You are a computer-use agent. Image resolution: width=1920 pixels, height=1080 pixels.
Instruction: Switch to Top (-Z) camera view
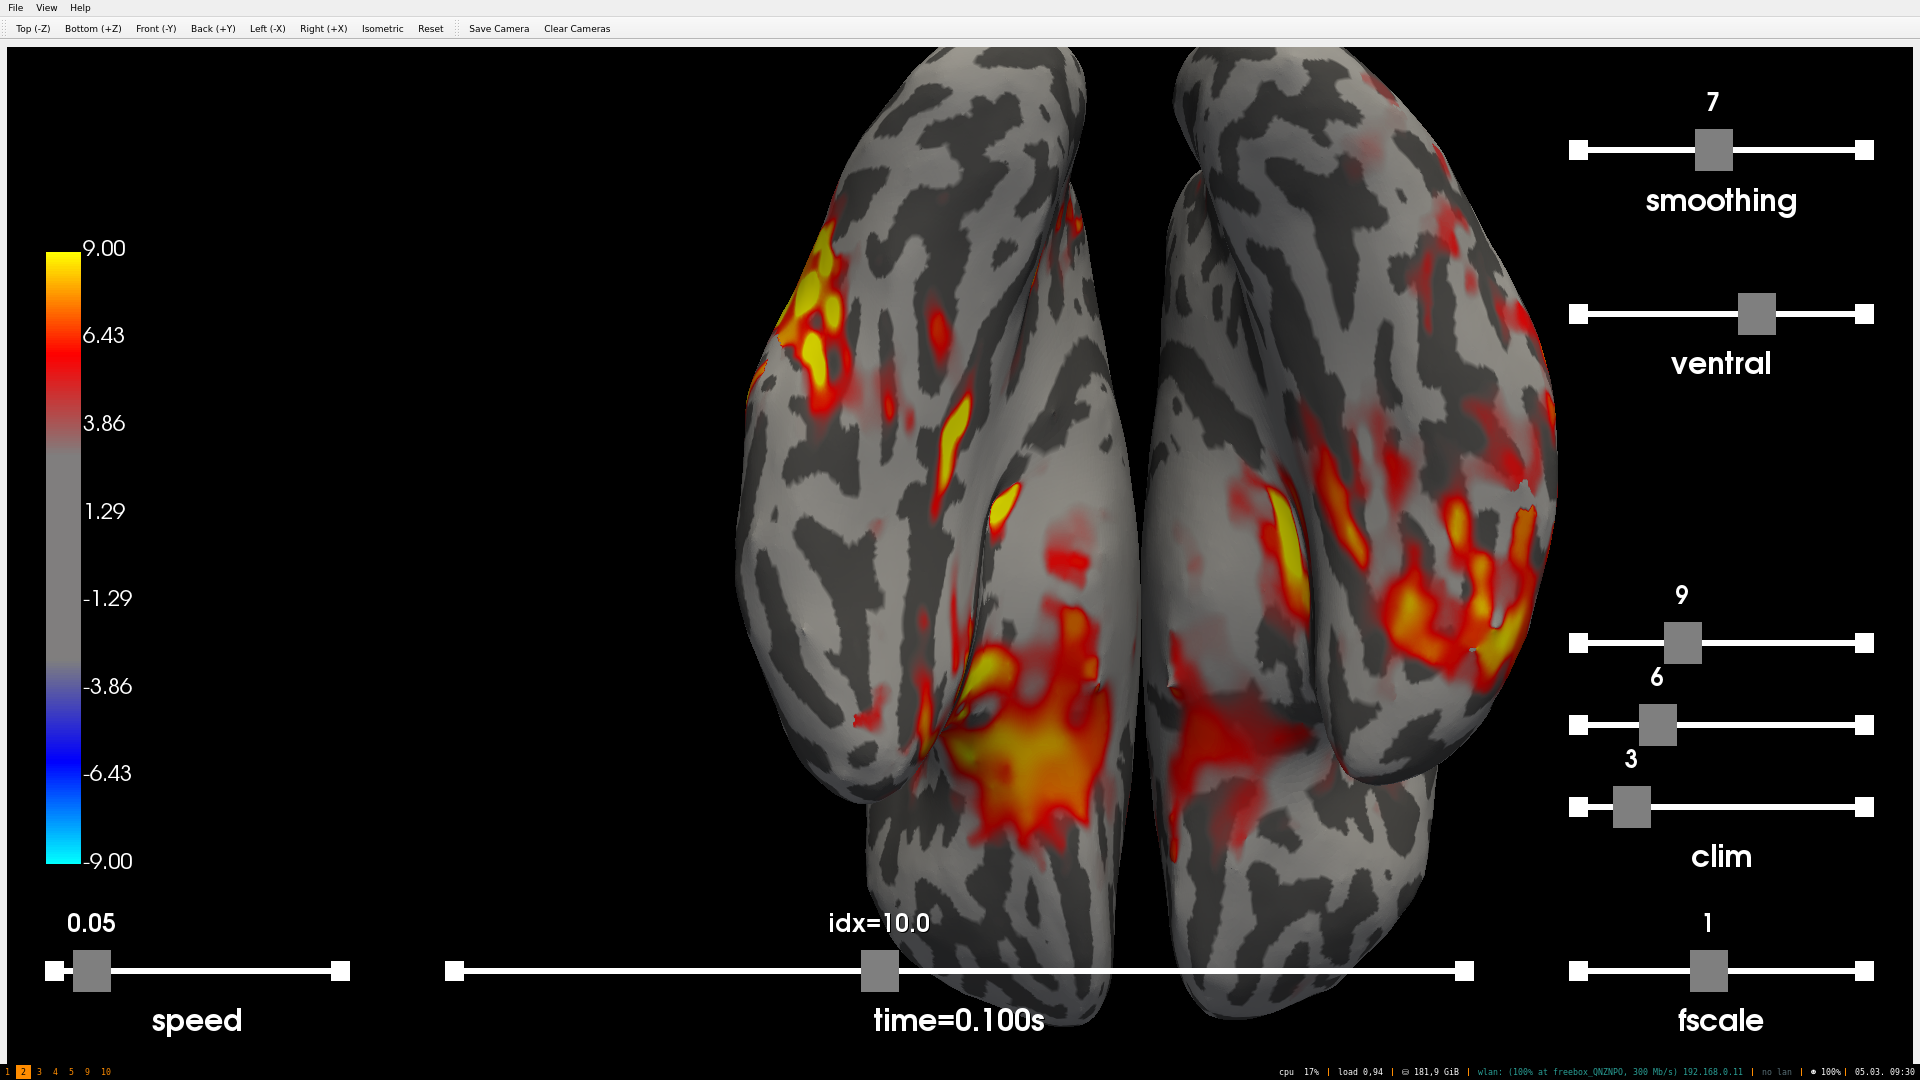coord(33,29)
